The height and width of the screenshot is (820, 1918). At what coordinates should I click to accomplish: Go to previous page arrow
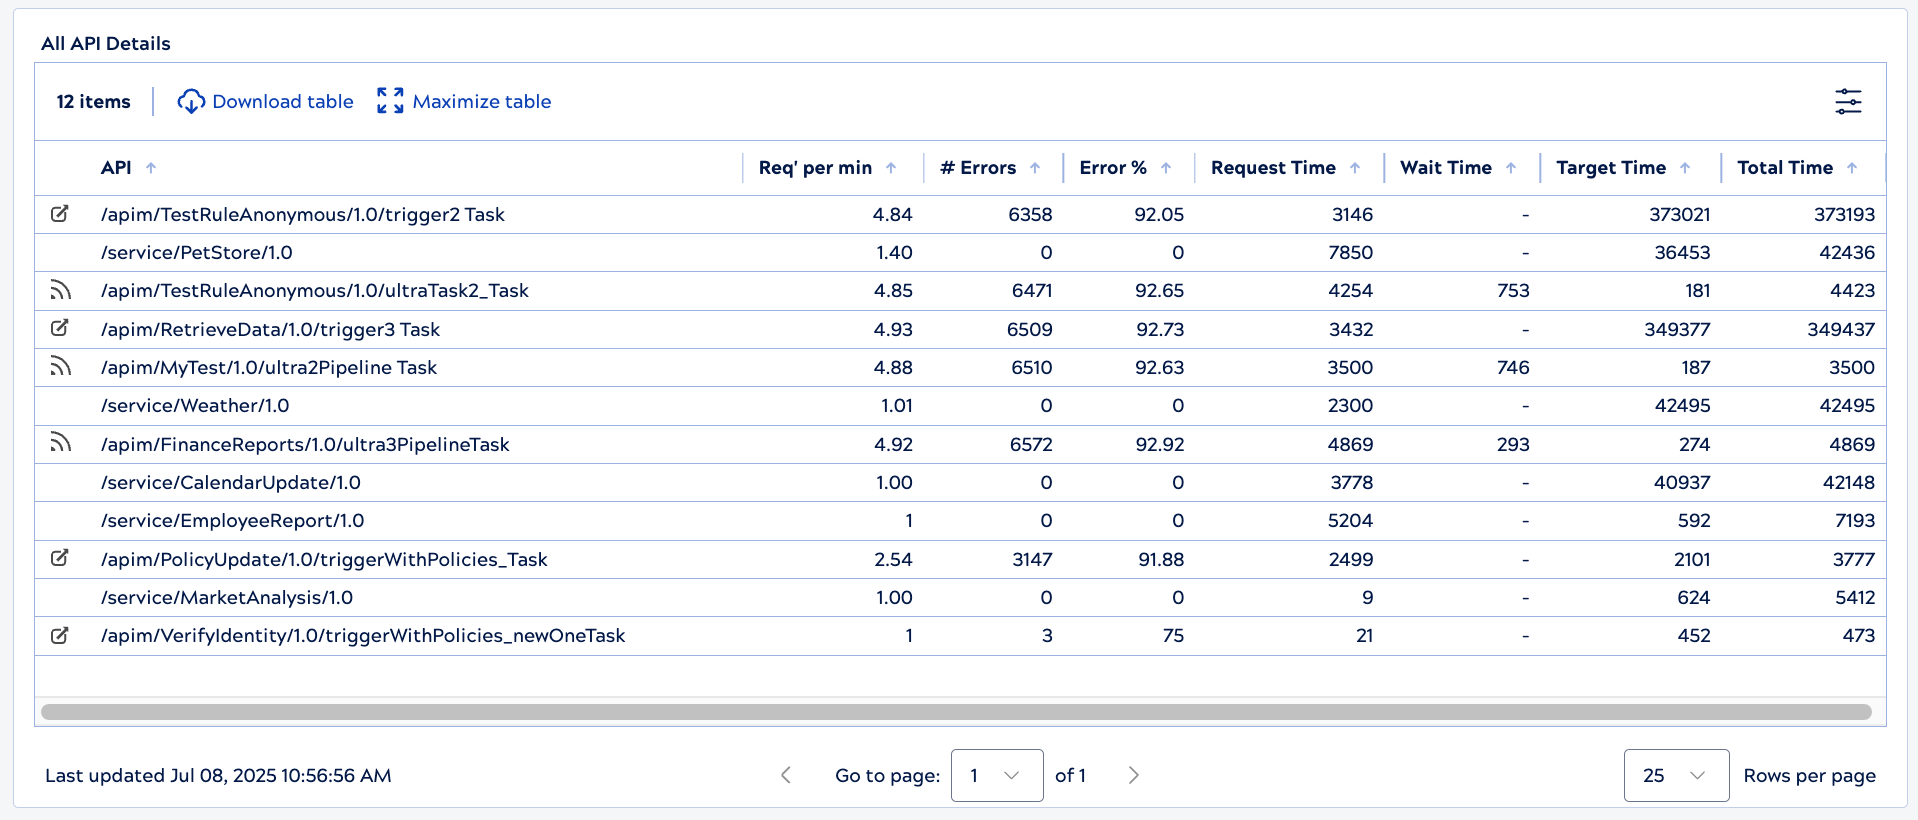tap(786, 775)
